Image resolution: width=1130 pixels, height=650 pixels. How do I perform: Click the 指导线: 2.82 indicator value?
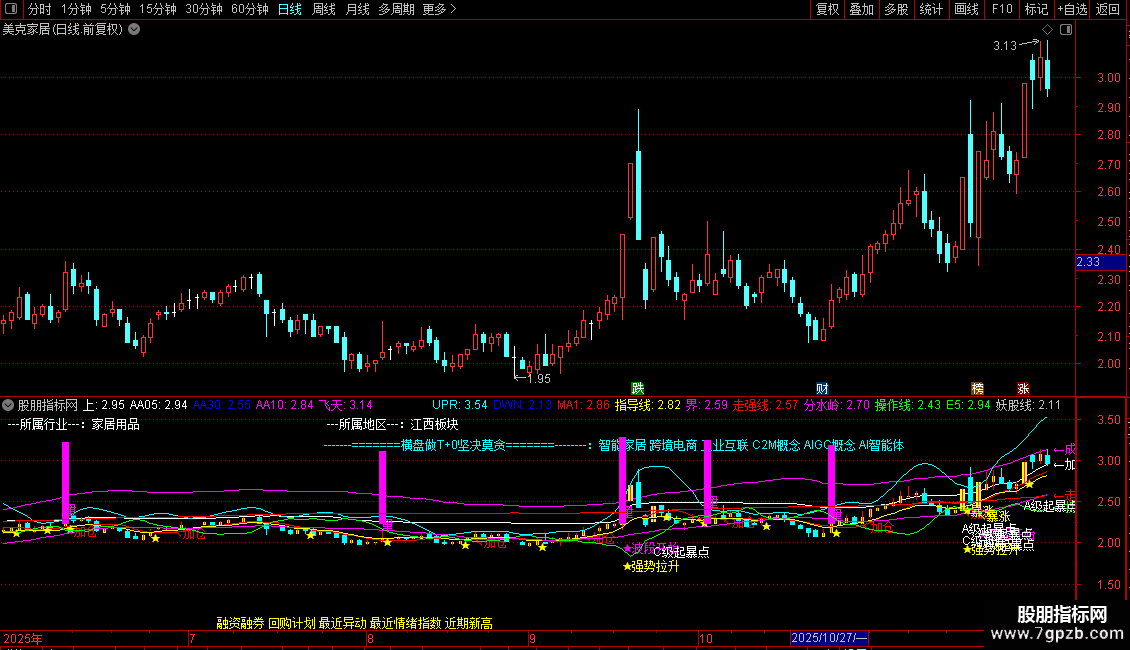[648, 405]
